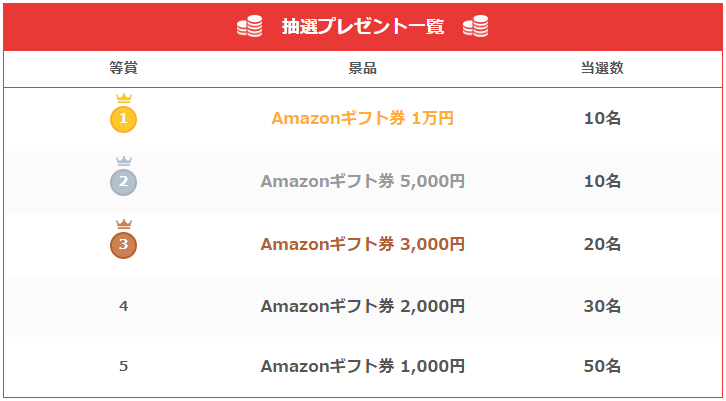Click the 当選数 column header
This screenshot has width=726, height=401.
coord(602,68)
